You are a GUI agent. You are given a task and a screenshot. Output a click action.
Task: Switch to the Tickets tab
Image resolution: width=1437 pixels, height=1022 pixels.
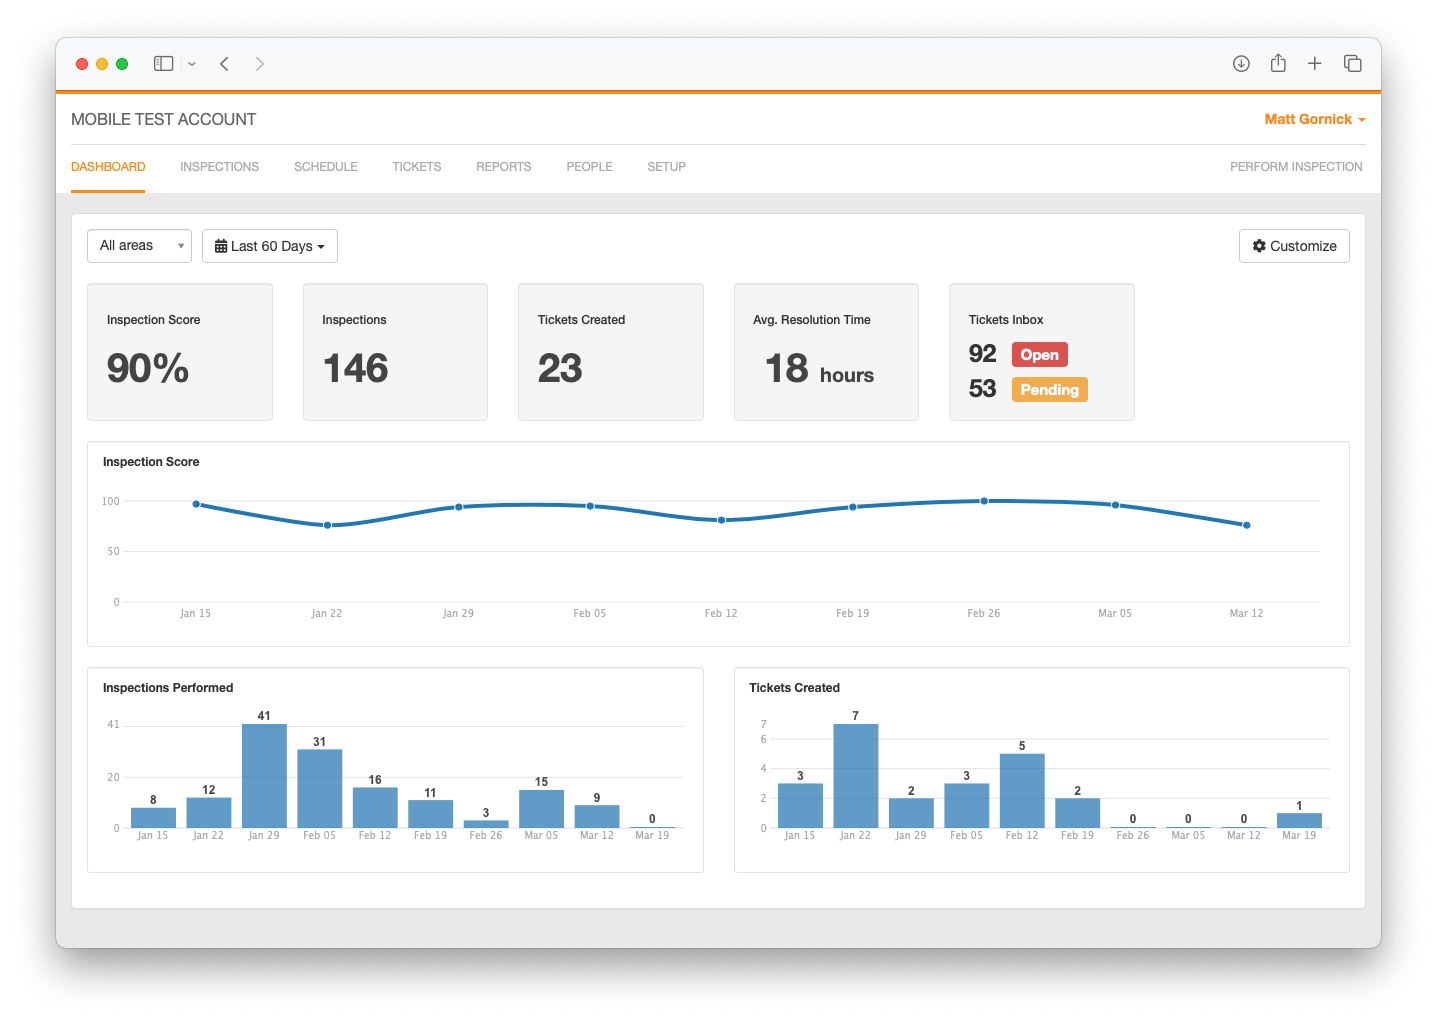point(416,167)
